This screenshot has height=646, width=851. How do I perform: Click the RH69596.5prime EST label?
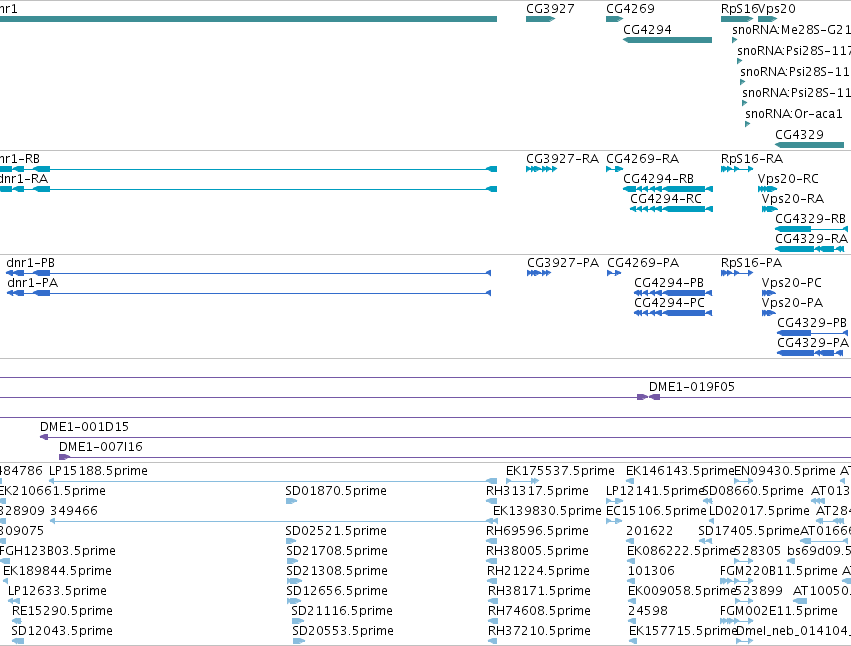[537, 531]
